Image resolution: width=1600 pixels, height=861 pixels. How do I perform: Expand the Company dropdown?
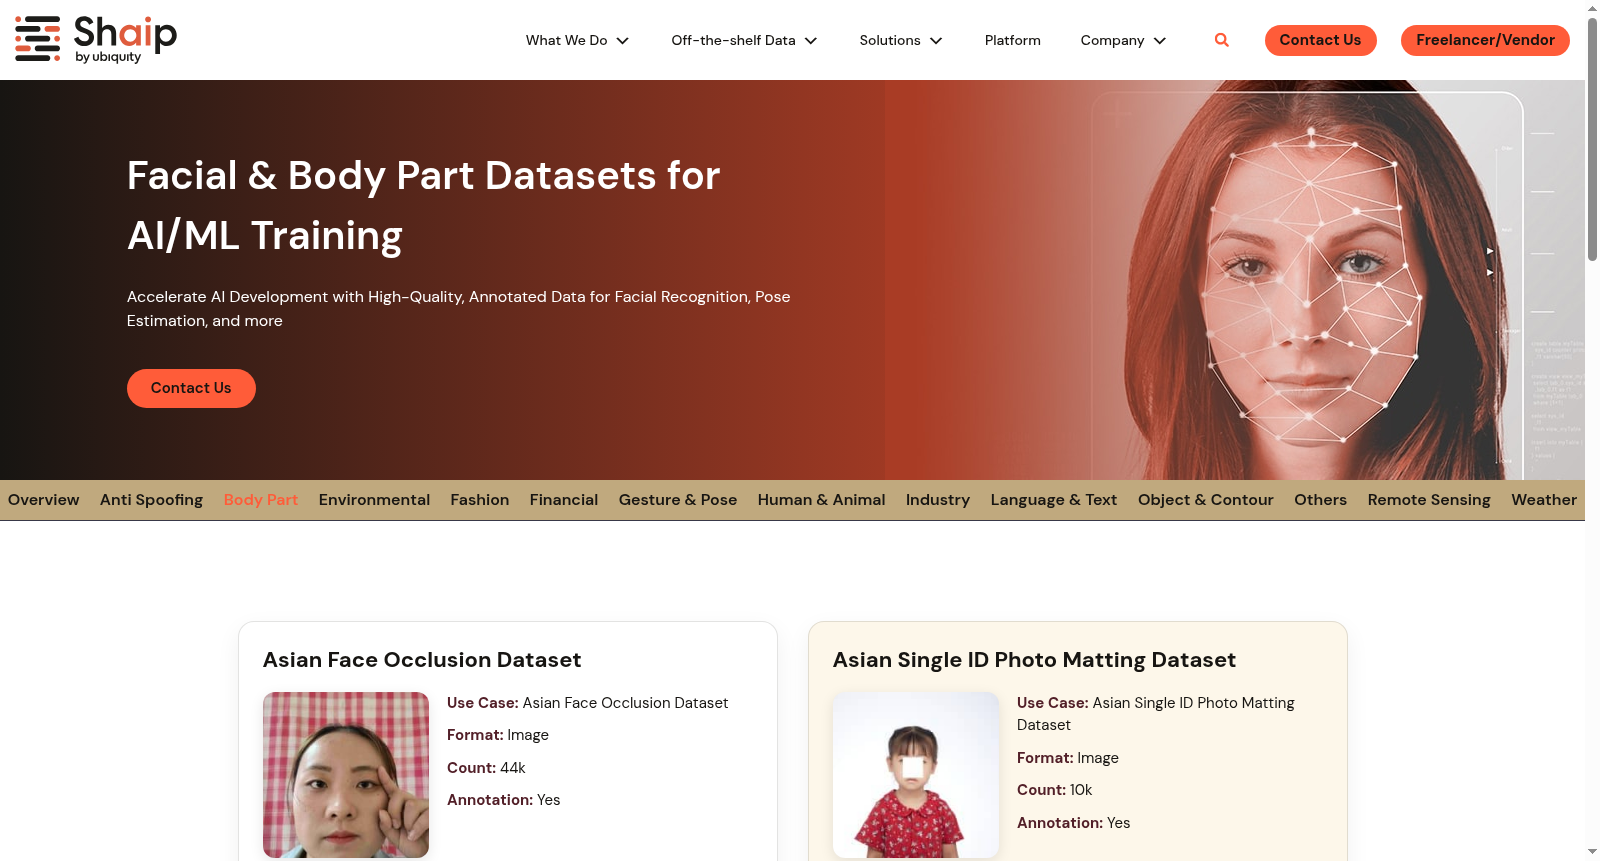pyautogui.click(x=1123, y=40)
